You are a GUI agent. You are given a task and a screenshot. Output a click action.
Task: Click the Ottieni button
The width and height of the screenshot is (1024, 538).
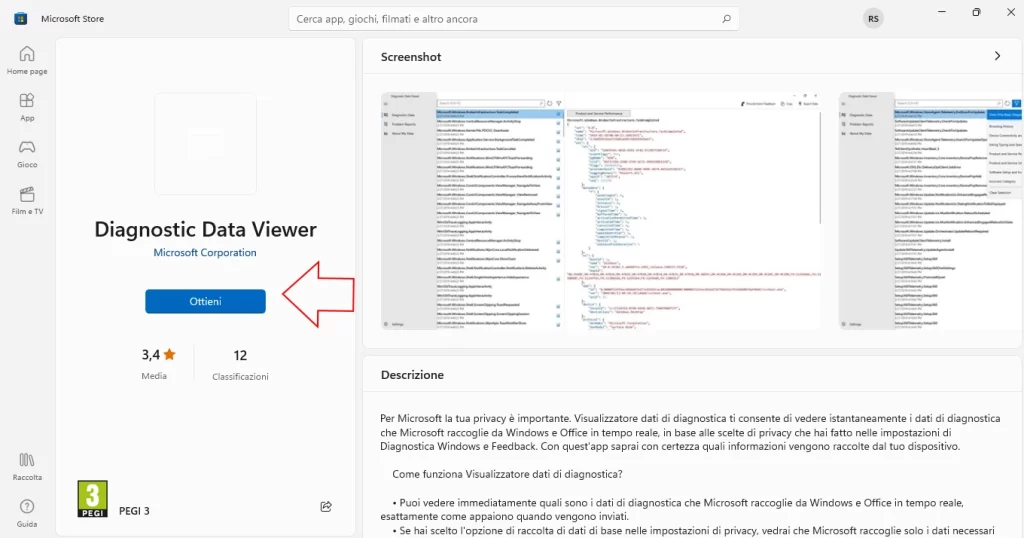[205, 302]
